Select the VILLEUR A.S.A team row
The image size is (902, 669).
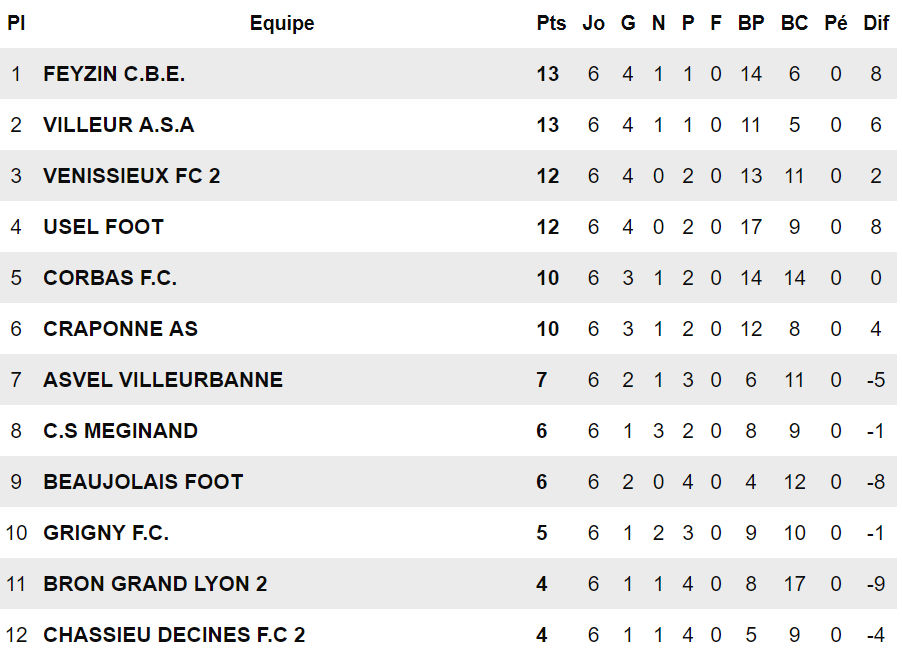pyautogui.click(x=119, y=125)
